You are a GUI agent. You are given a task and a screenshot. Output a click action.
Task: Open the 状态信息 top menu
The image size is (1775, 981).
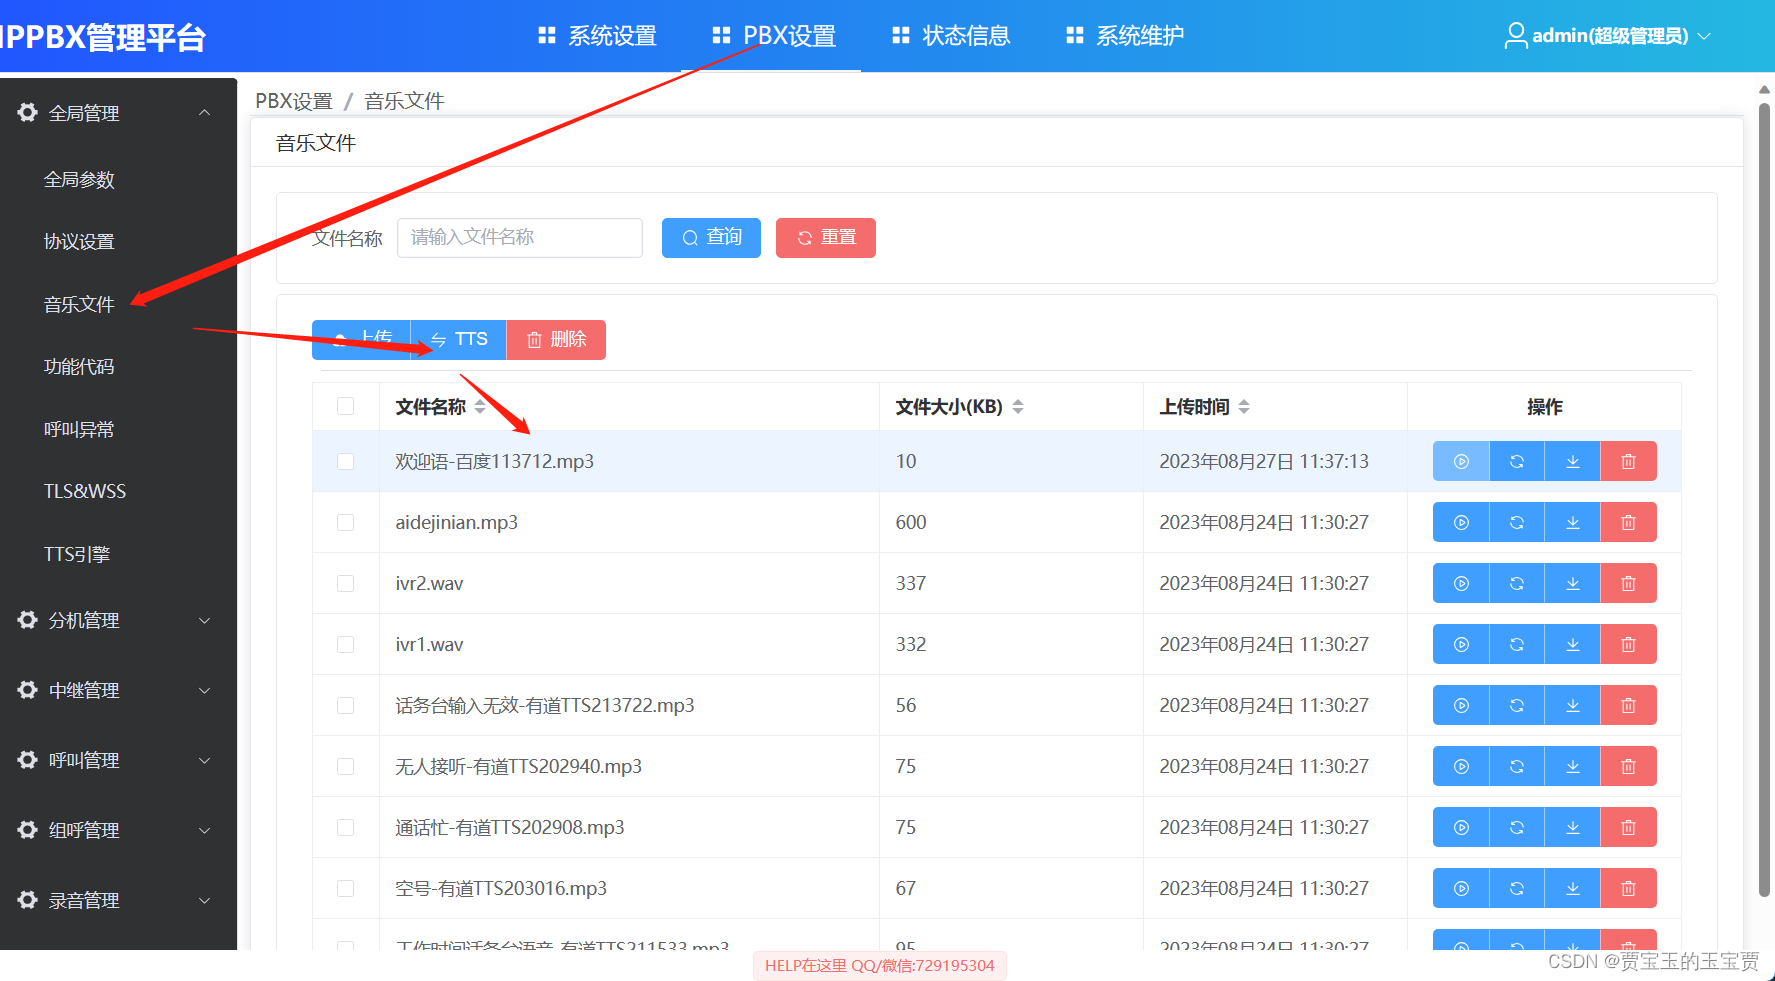pyautogui.click(x=951, y=36)
